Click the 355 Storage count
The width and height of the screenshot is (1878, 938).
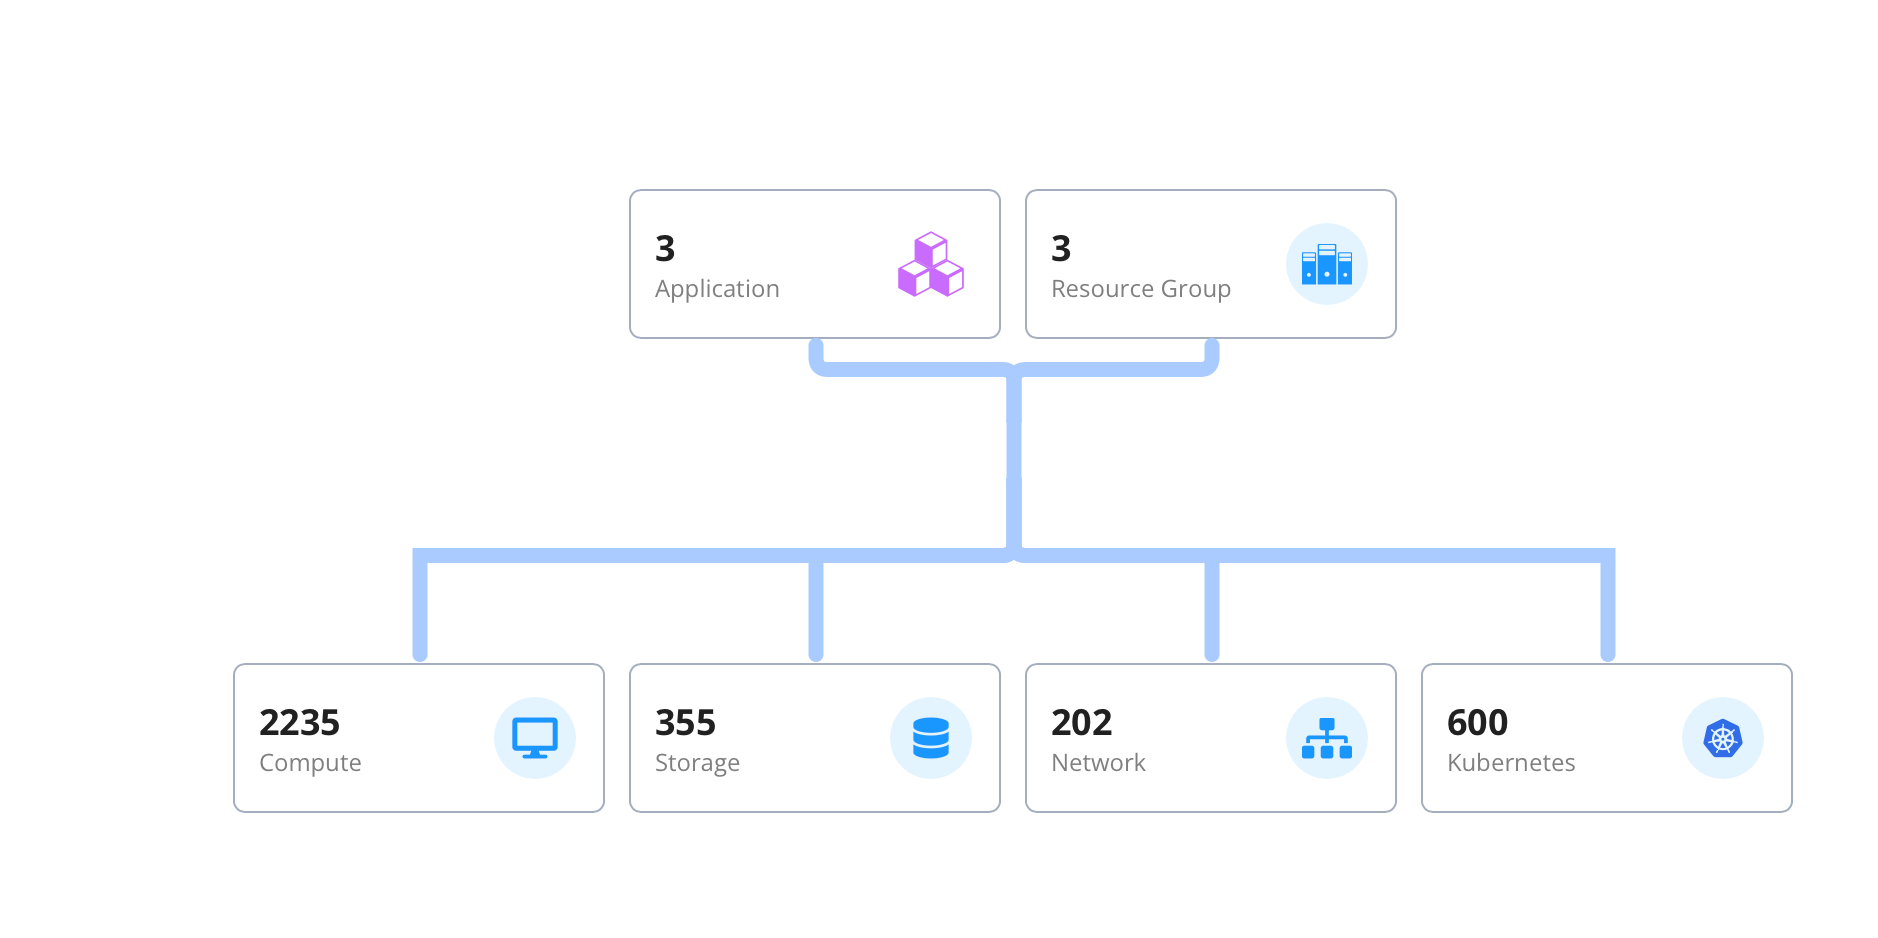[x=685, y=722]
